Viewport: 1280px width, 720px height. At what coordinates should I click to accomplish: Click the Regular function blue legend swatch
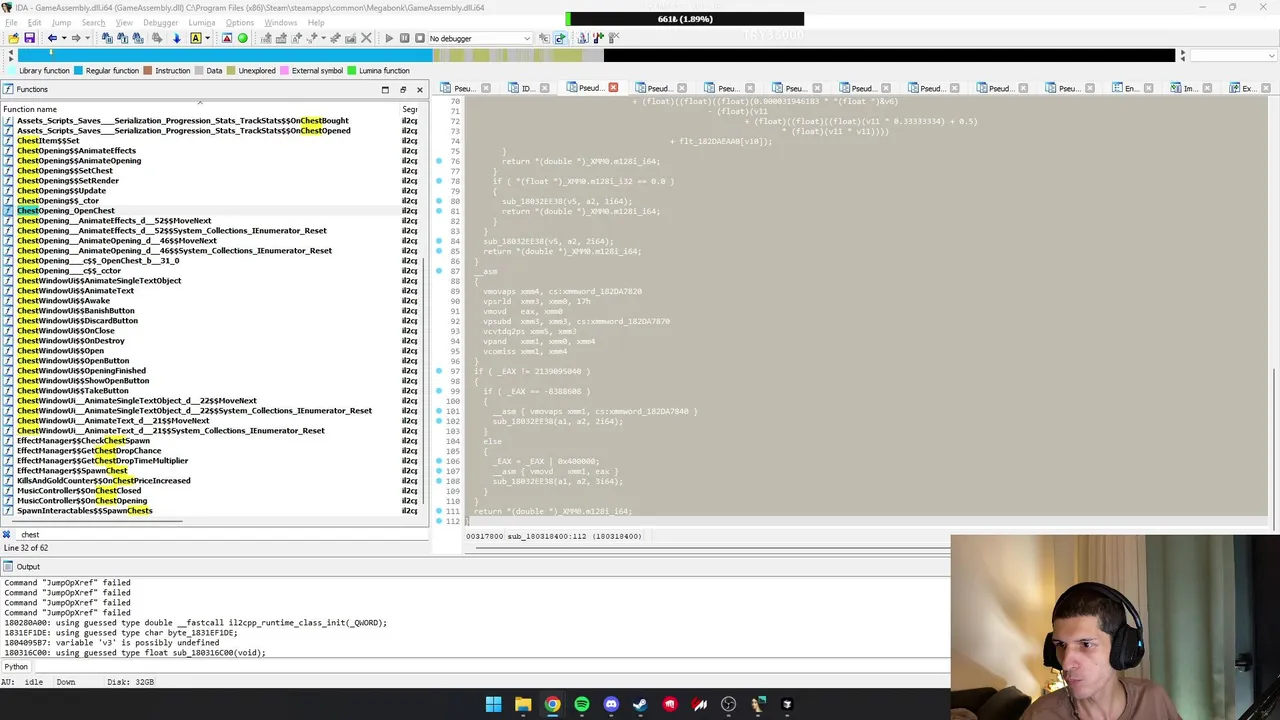click(x=78, y=71)
